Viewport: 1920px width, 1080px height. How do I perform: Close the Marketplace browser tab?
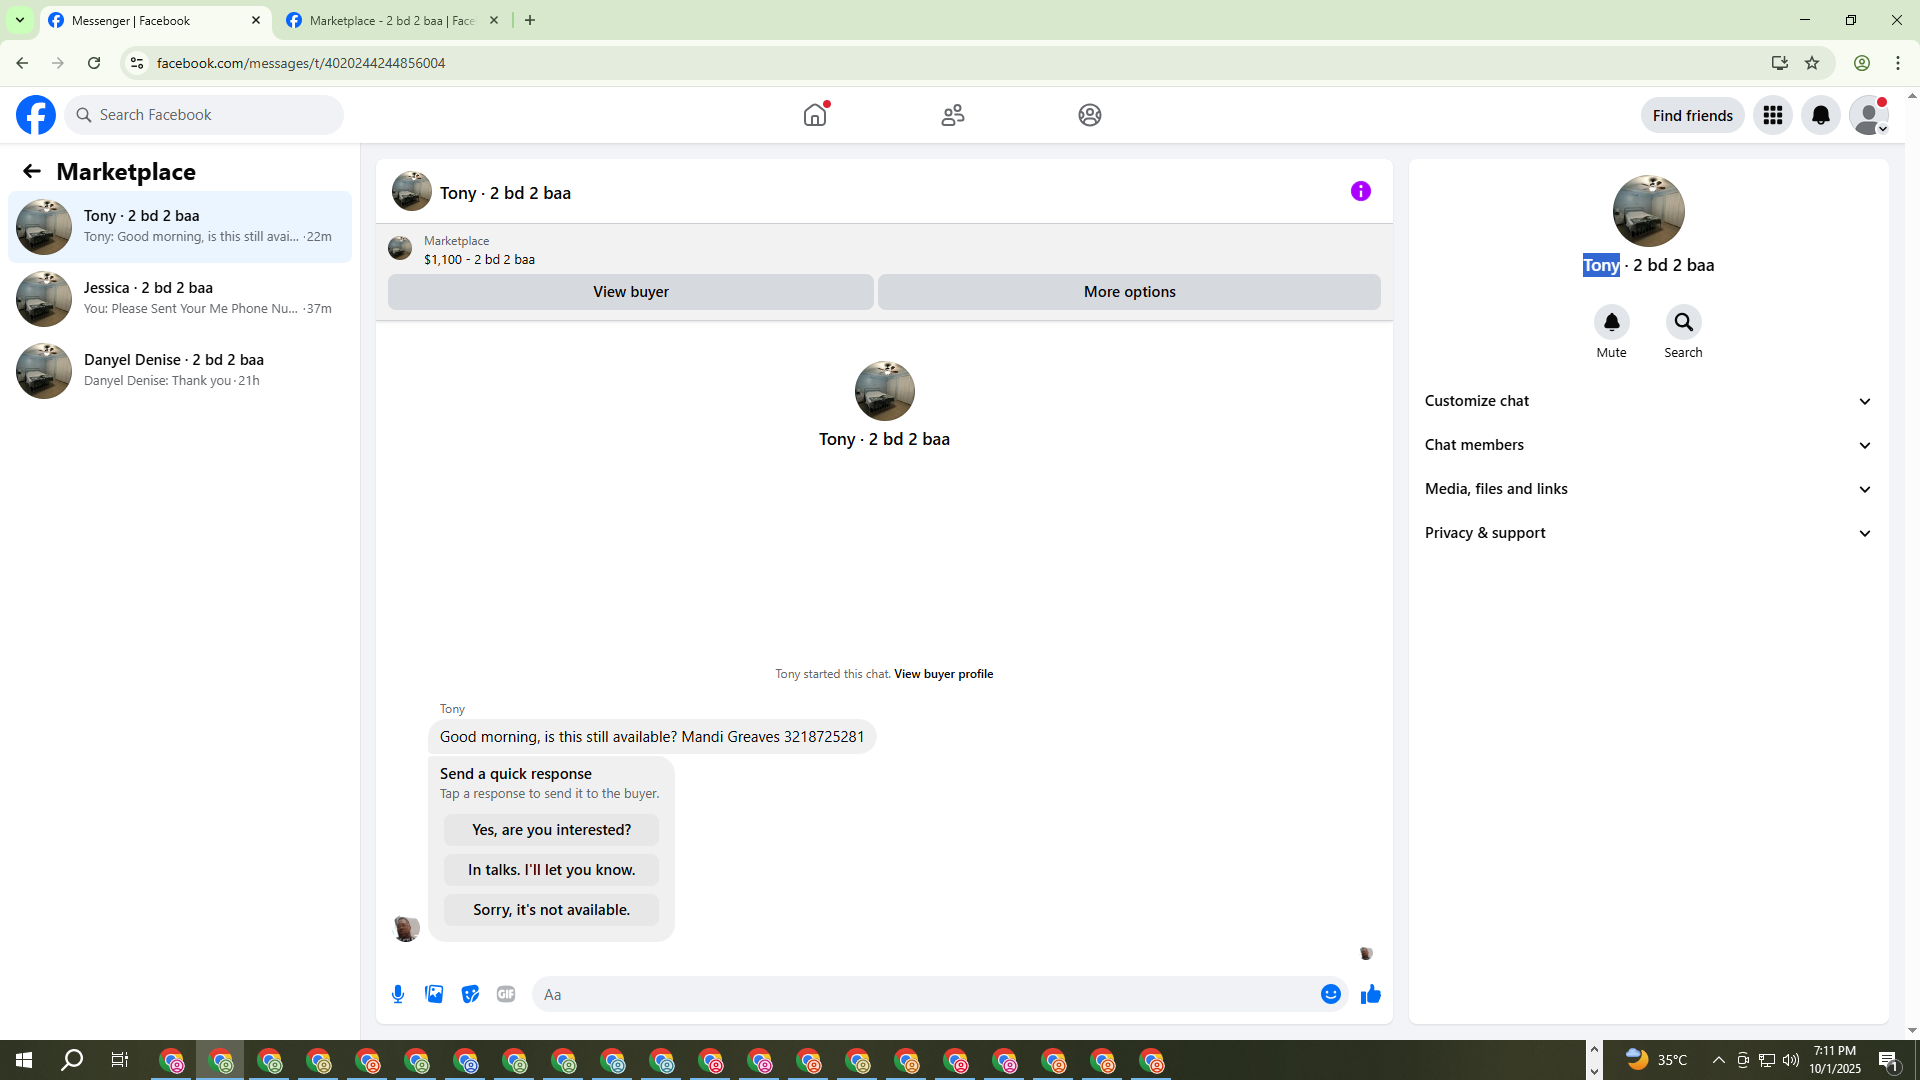(x=494, y=20)
